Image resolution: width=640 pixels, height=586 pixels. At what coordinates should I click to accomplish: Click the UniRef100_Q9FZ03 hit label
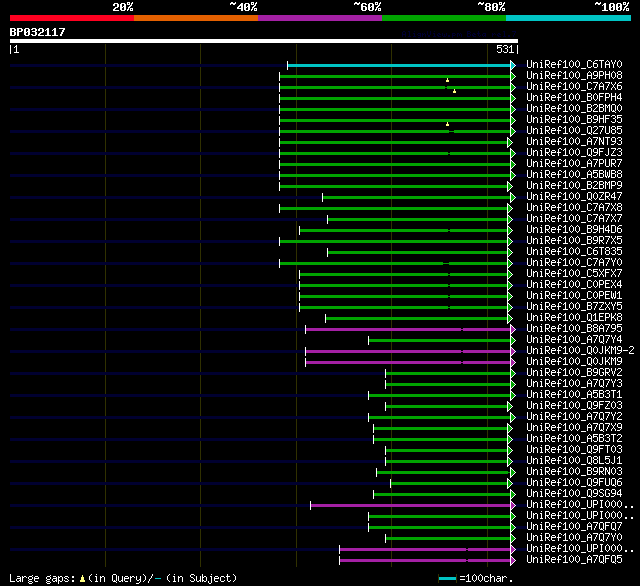[x=574, y=406]
